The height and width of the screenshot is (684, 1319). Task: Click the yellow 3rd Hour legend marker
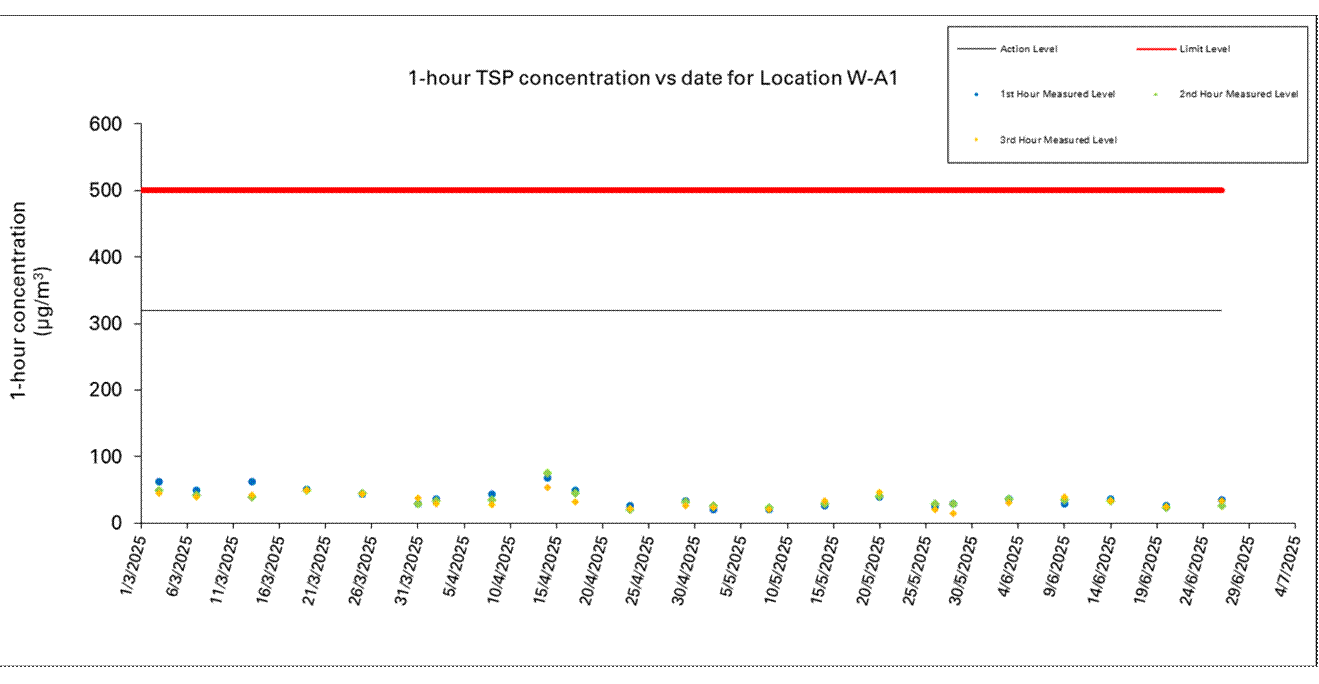(x=977, y=140)
